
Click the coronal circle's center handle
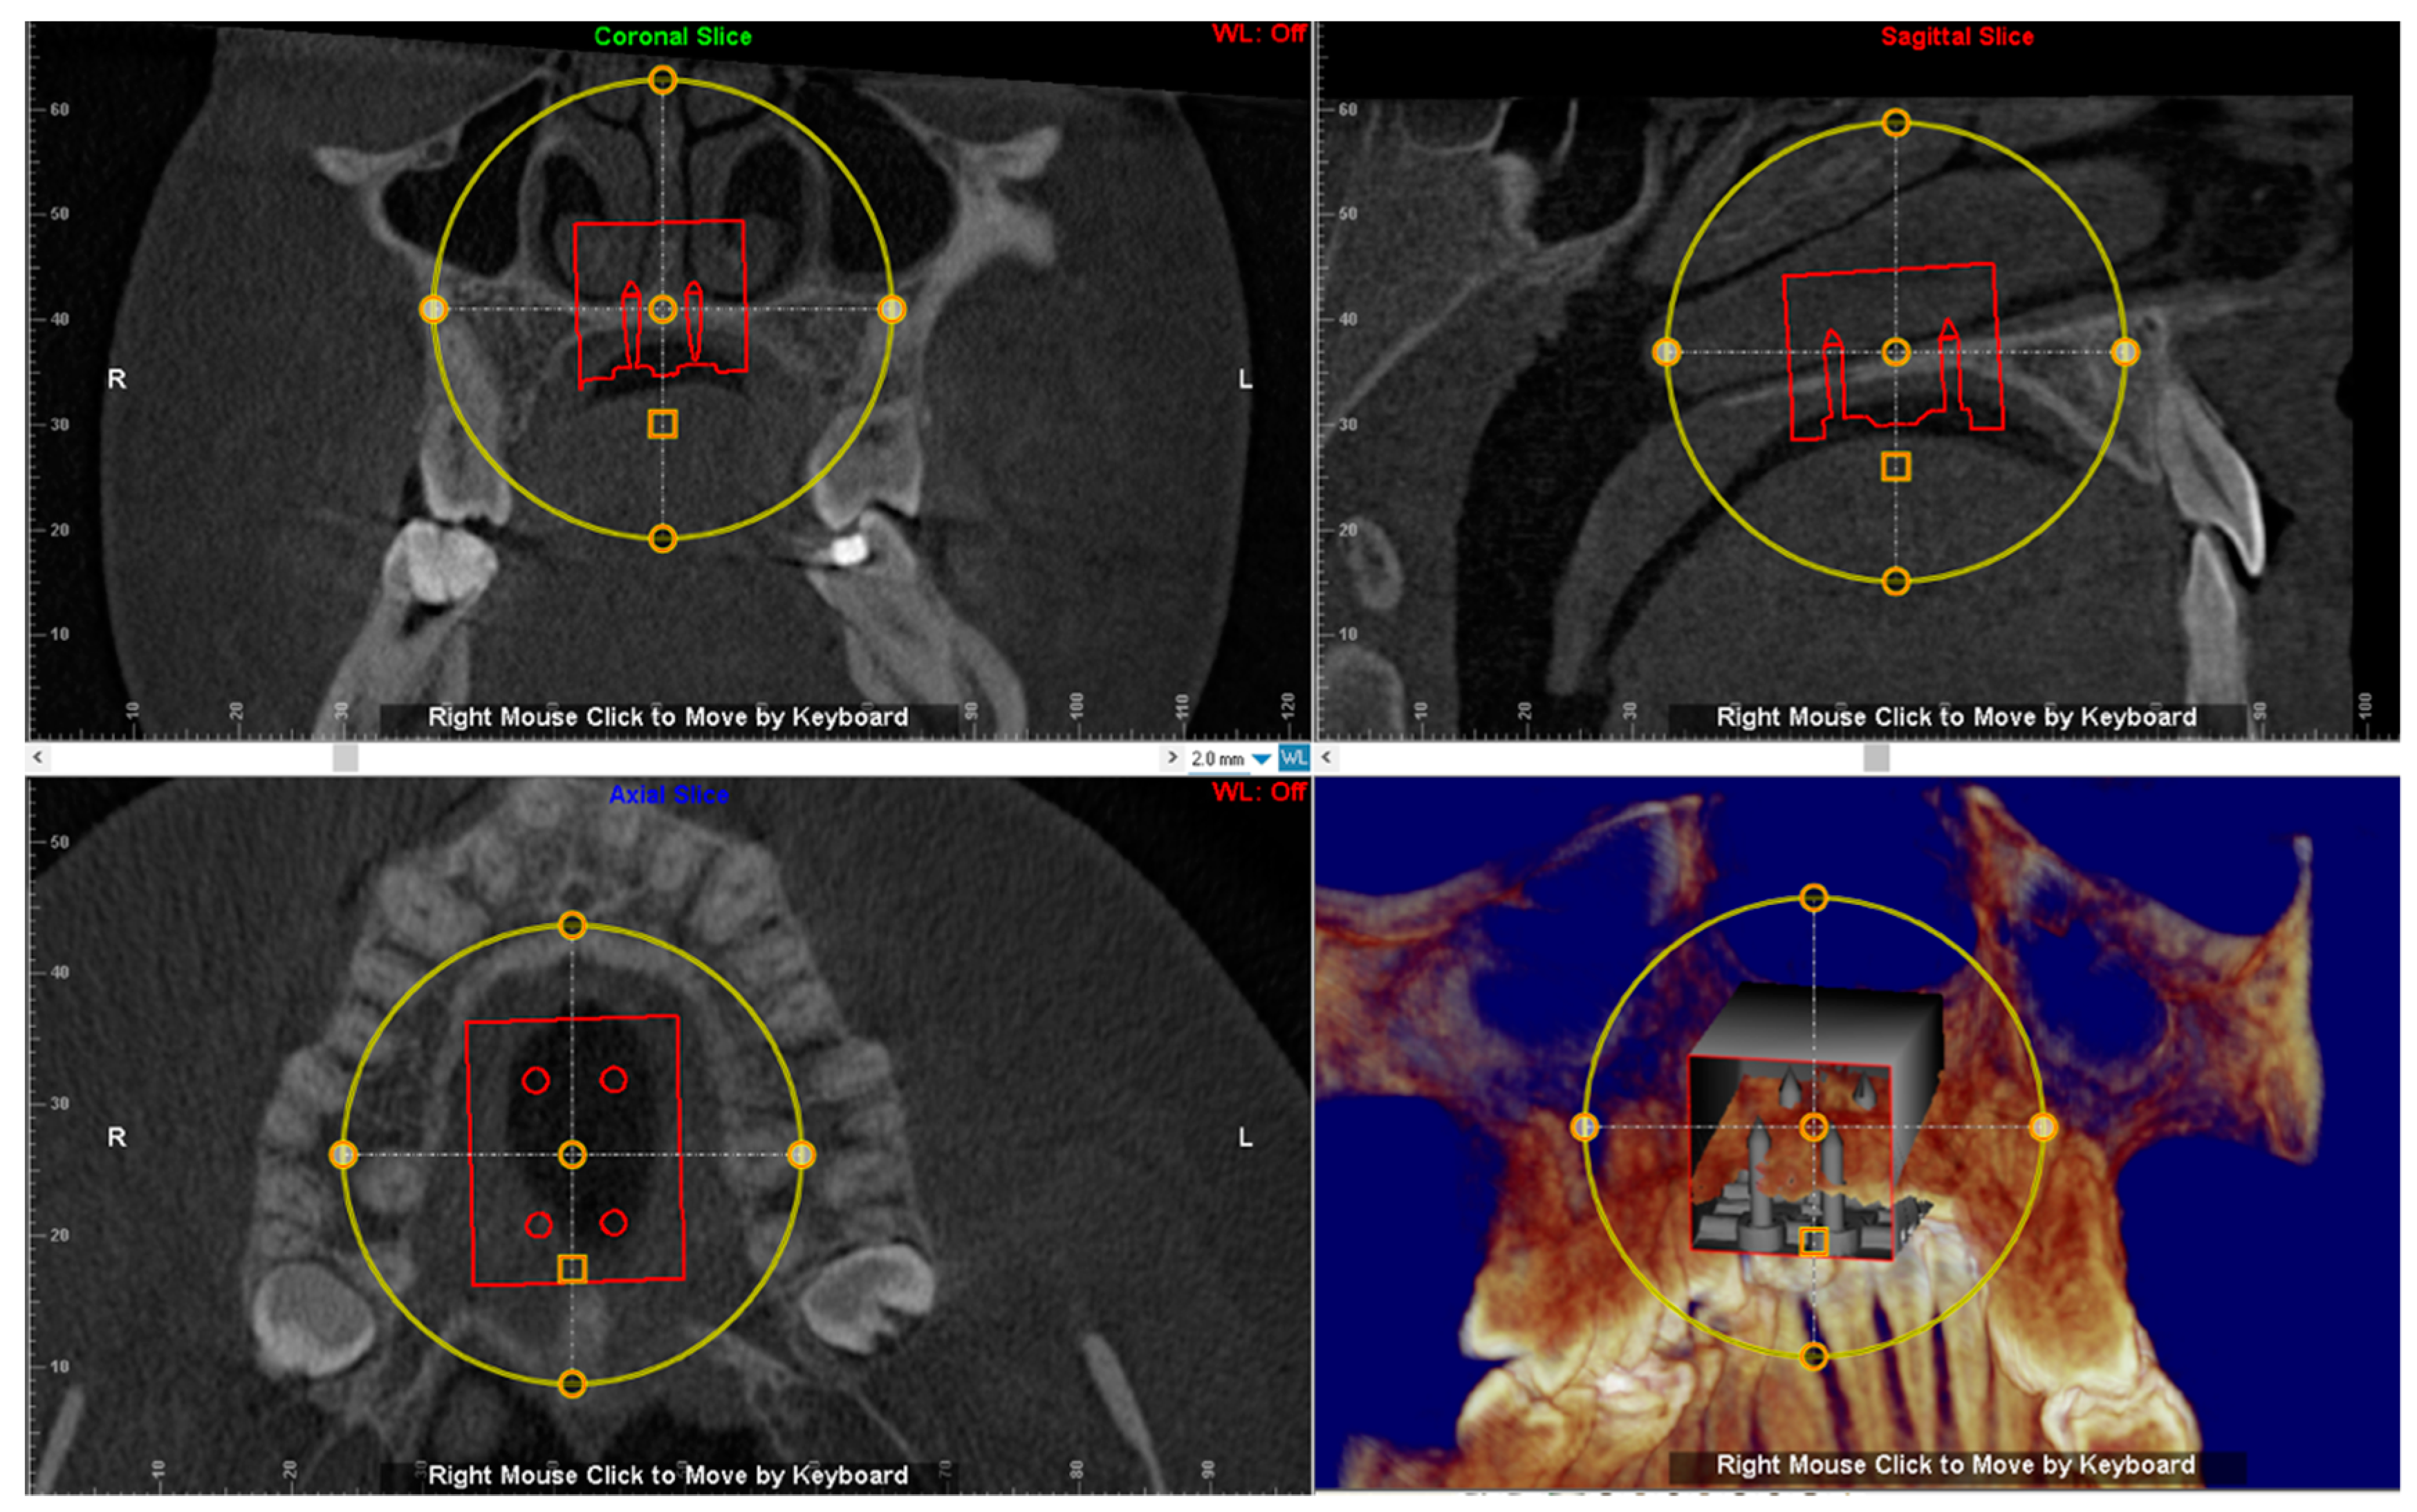point(662,309)
